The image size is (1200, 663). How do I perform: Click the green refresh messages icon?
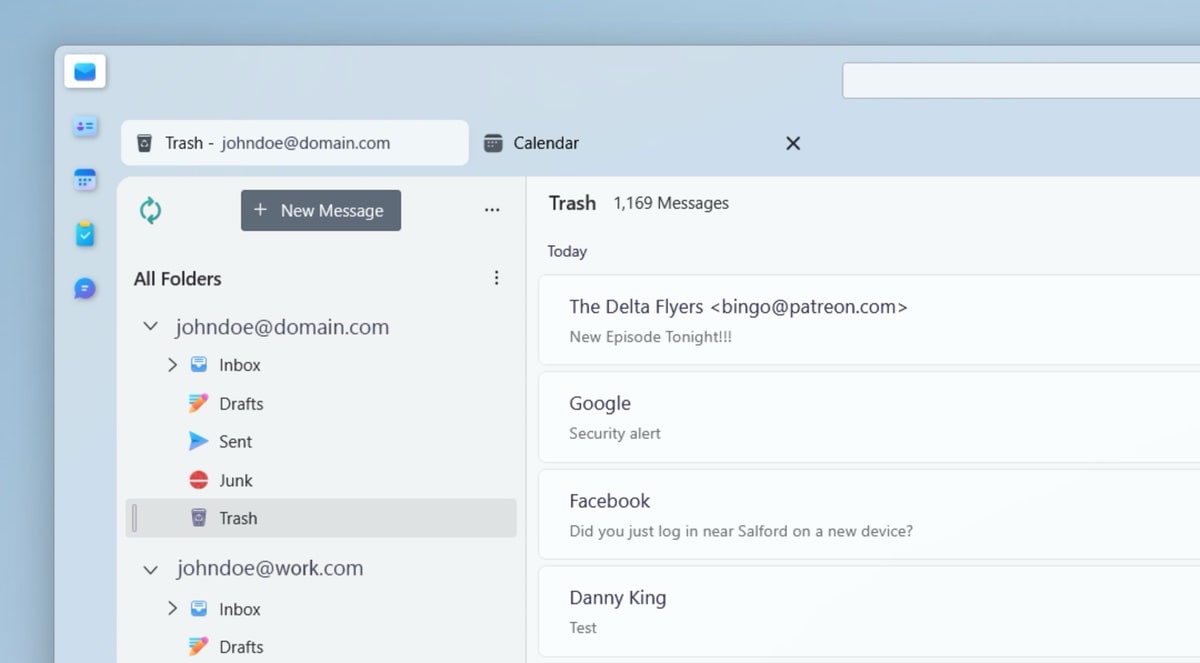[150, 210]
